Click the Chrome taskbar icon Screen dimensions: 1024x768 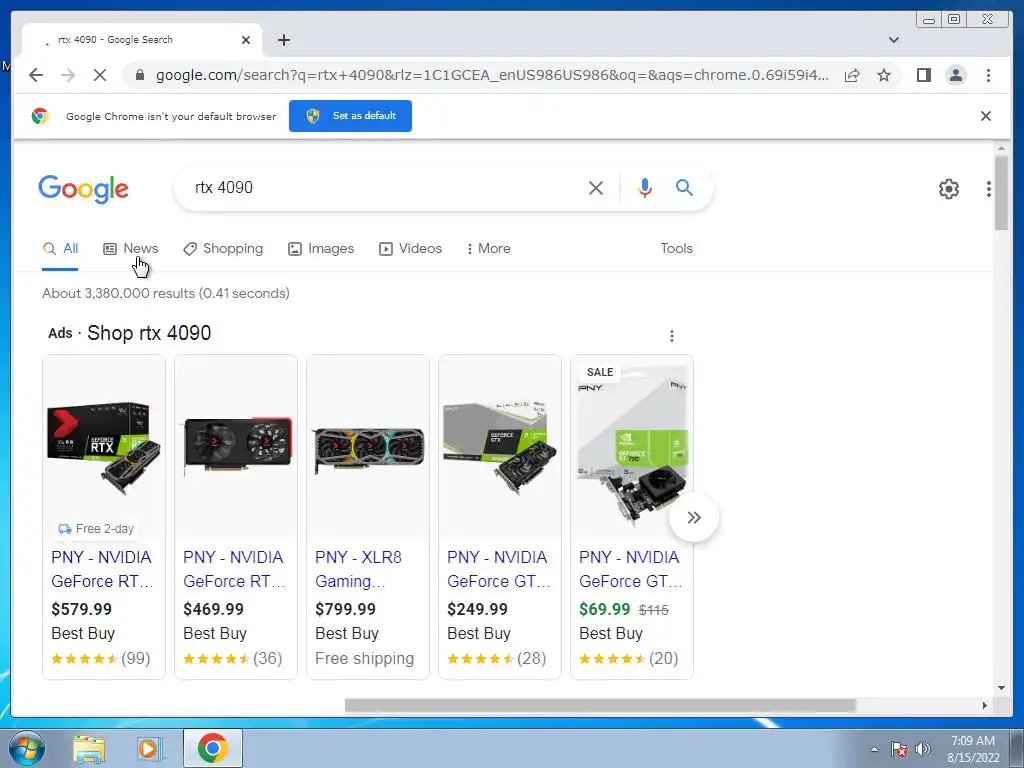click(213, 748)
